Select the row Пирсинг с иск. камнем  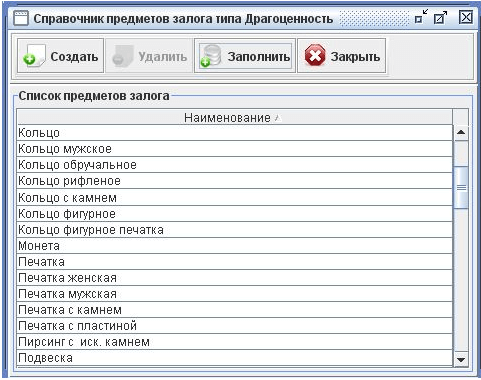tap(235, 342)
